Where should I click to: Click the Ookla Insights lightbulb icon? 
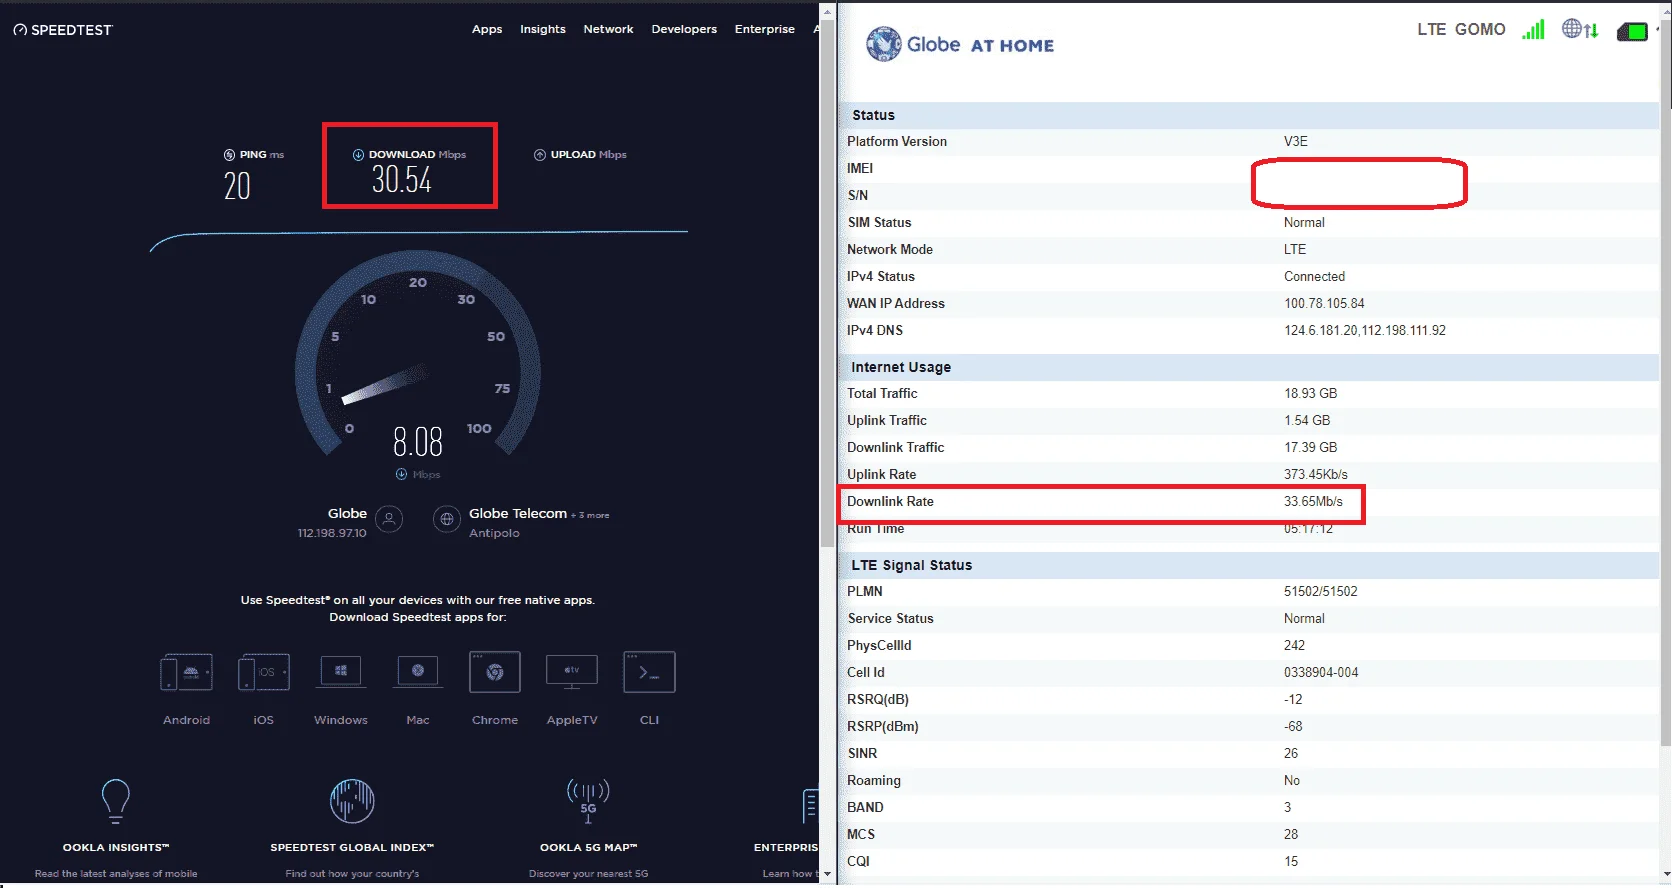(116, 801)
